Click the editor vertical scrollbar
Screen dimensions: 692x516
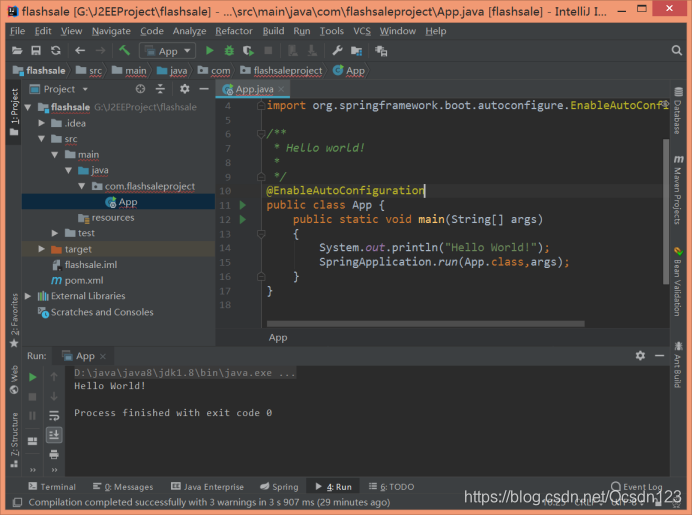[666, 212]
